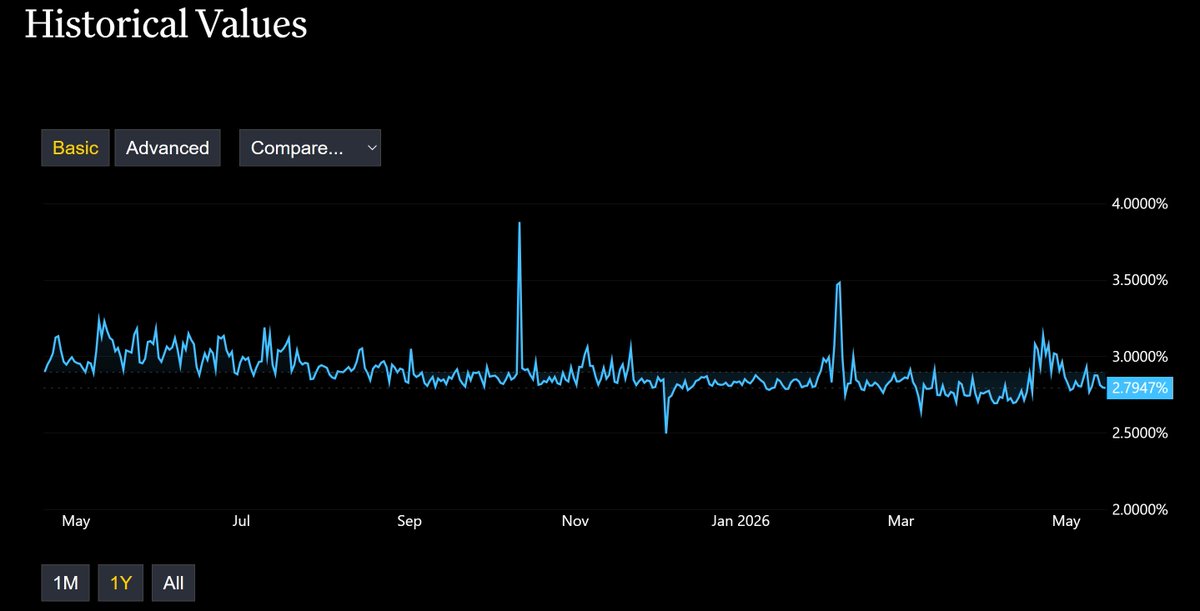Click the Jul date axis label
The width and height of the screenshot is (1200, 611).
click(241, 521)
